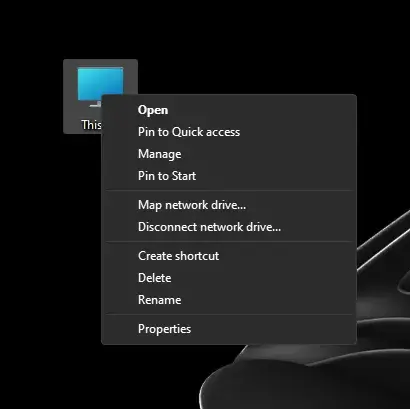Choose Delete from the context menu
Viewport: 410px width, 409px height.
229,278
